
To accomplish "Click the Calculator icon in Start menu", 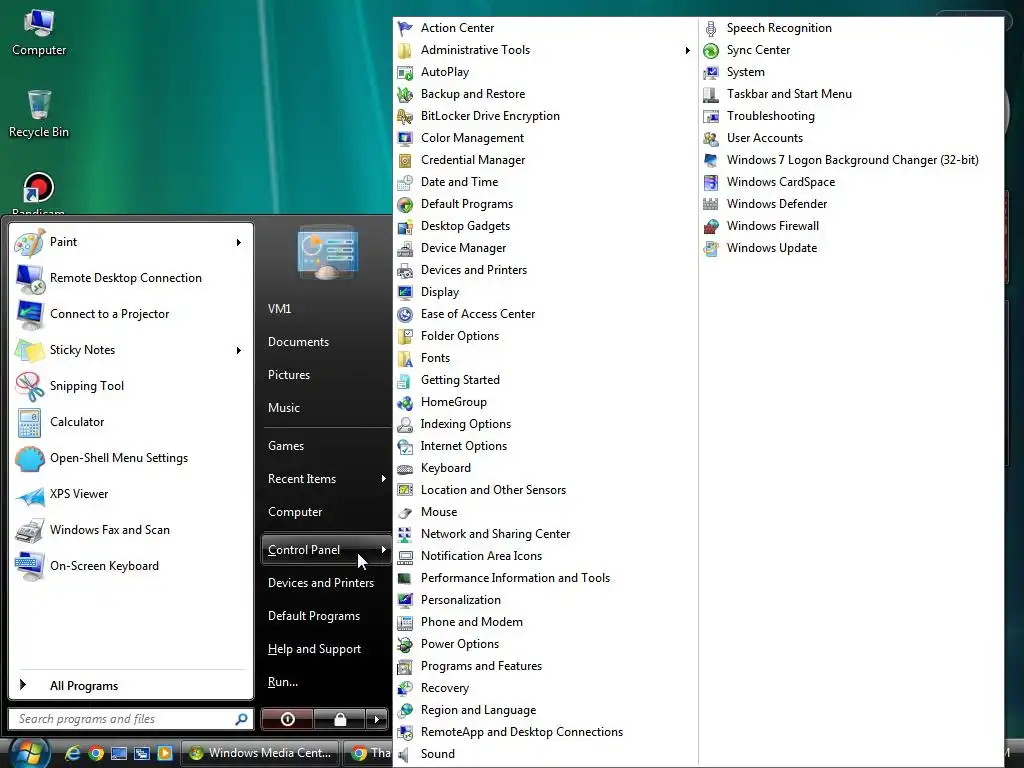I will (x=29, y=423).
